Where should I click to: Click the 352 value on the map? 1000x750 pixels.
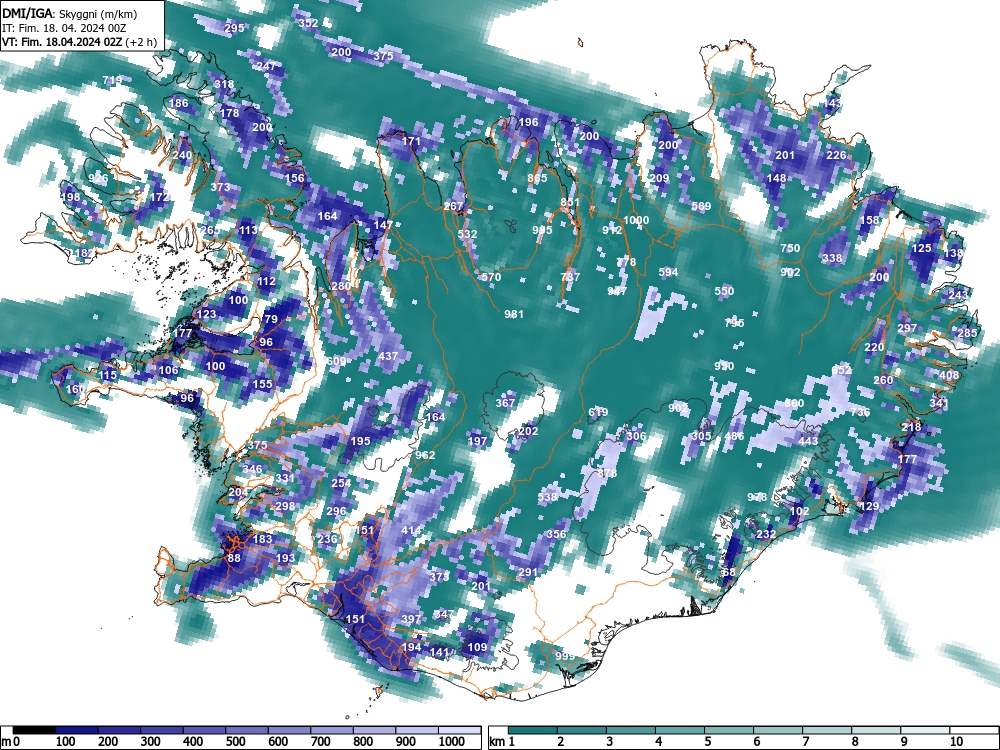click(x=309, y=23)
